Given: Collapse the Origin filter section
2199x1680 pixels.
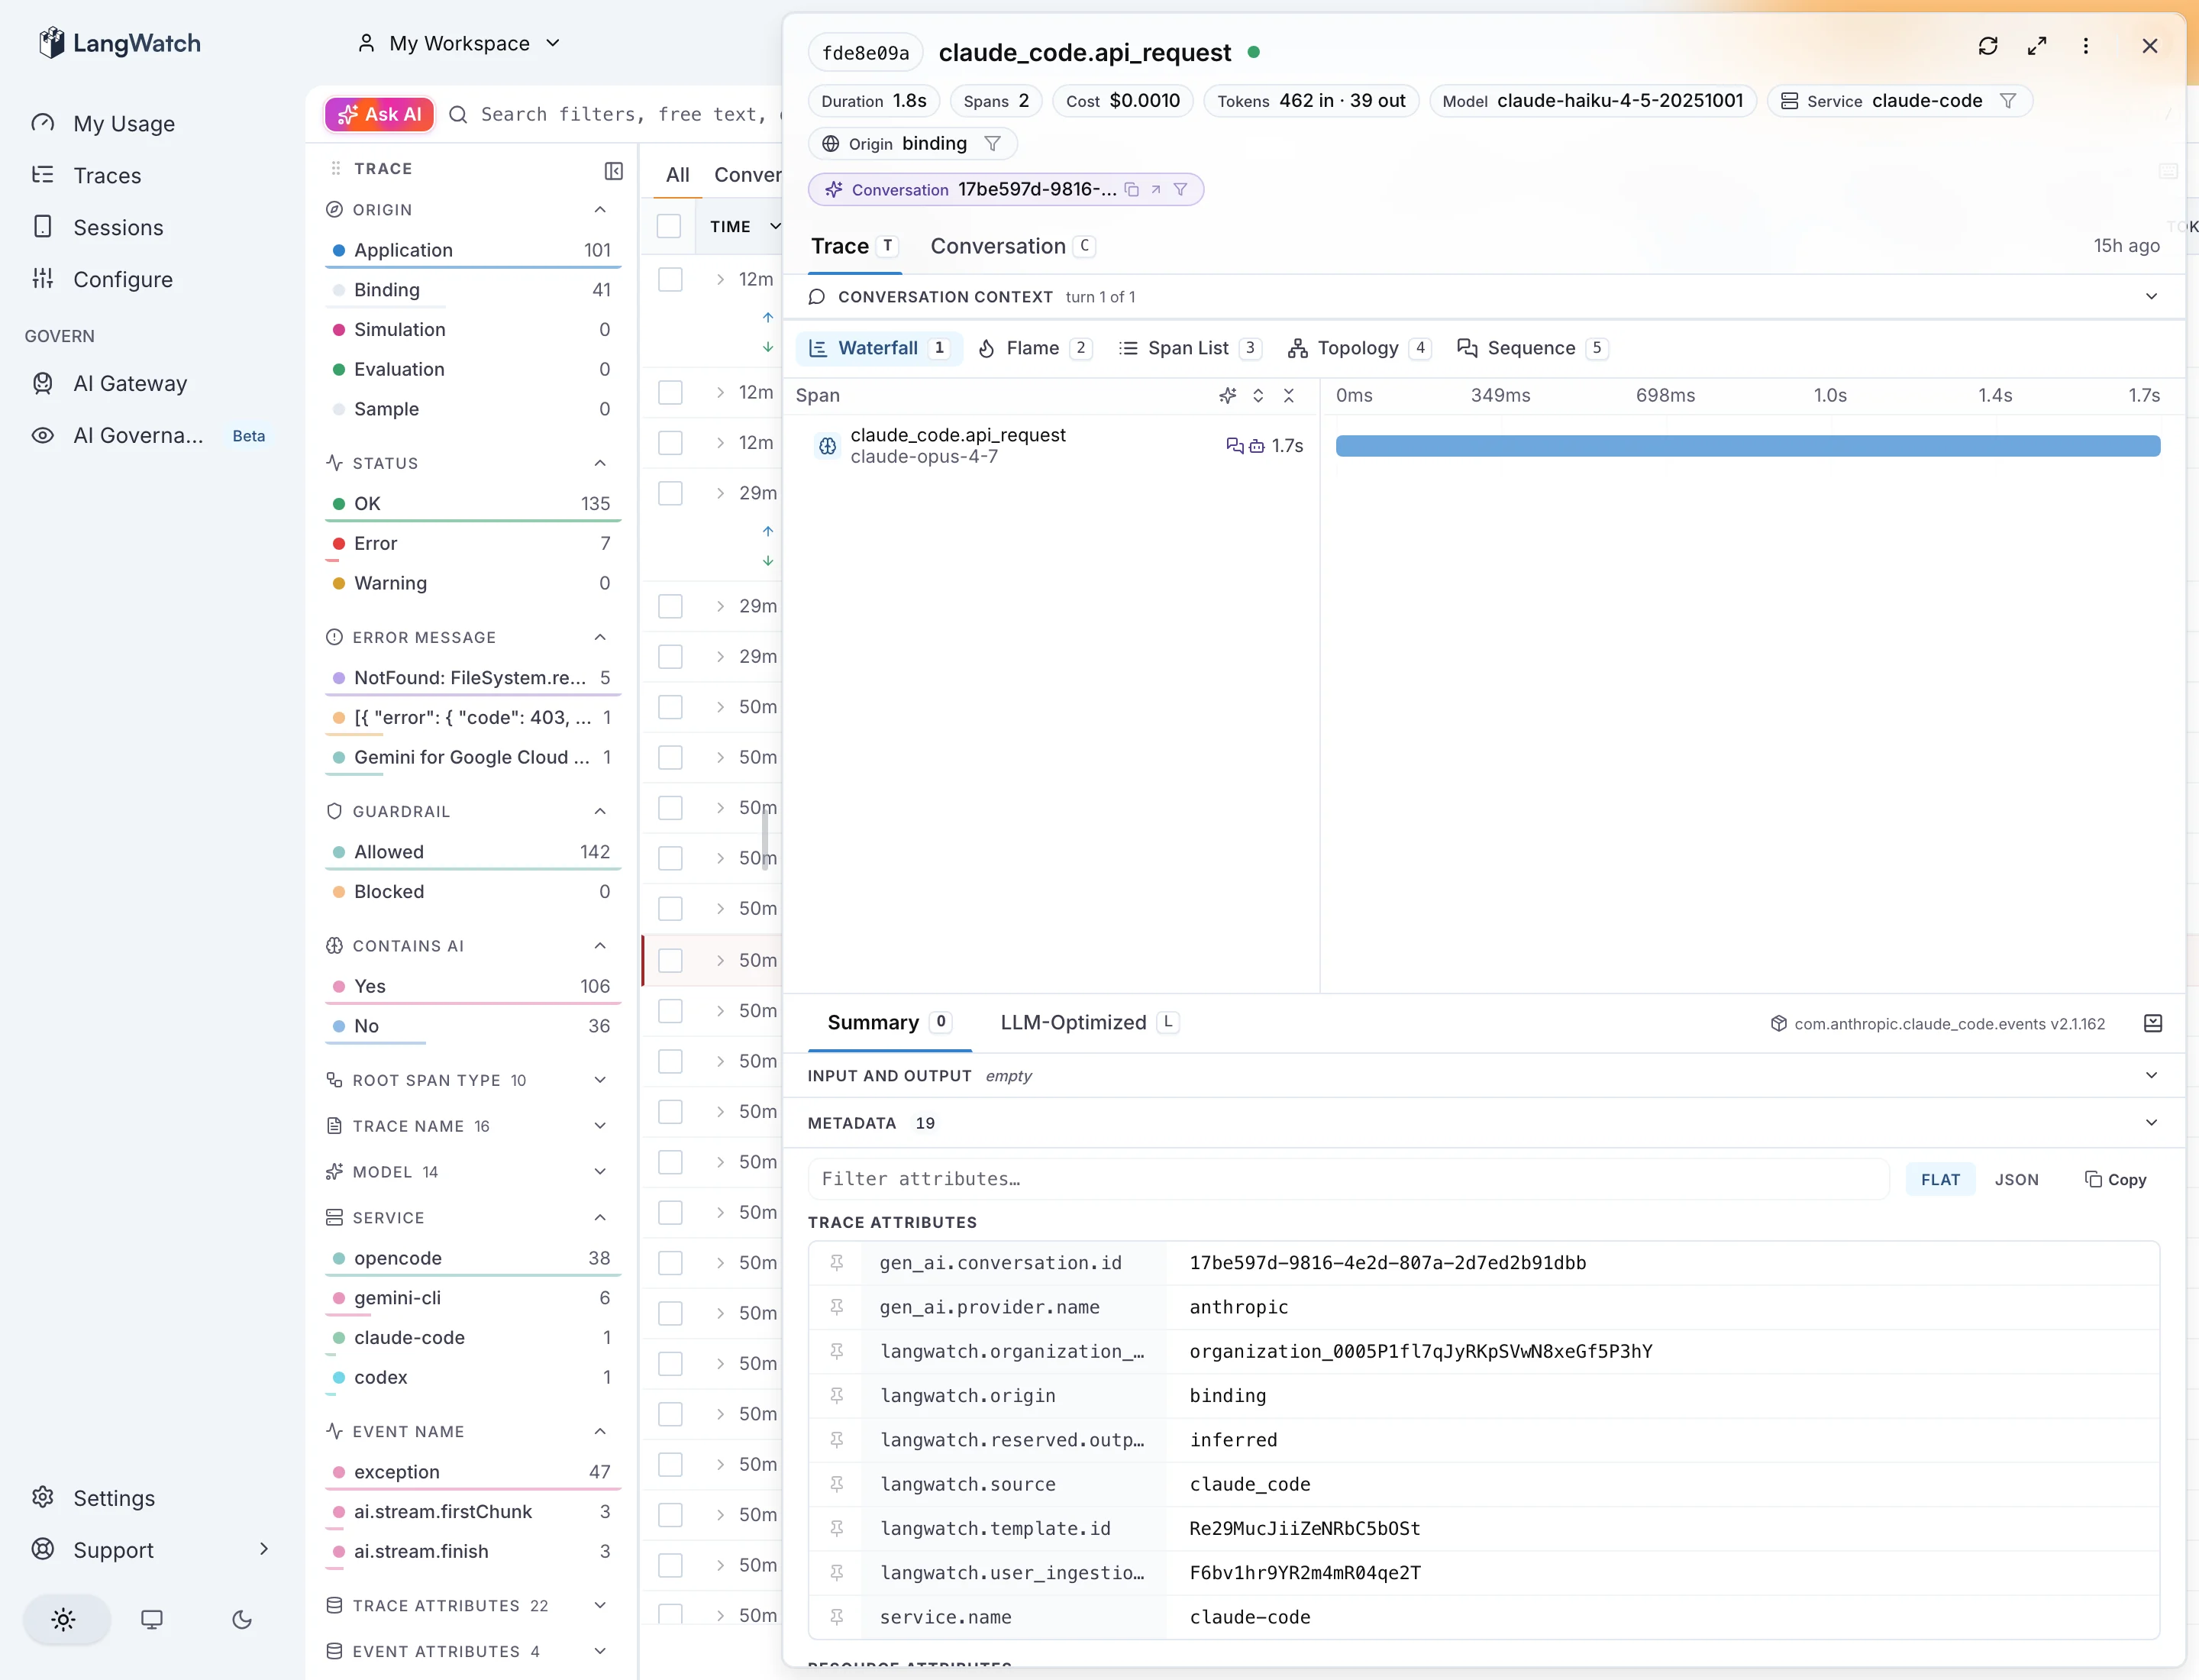Looking at the screenshot, I should [x=600, y=210].
